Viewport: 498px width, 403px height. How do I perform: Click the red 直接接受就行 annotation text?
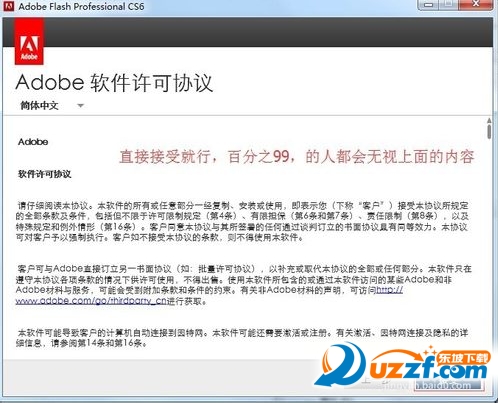pos(296,156)
